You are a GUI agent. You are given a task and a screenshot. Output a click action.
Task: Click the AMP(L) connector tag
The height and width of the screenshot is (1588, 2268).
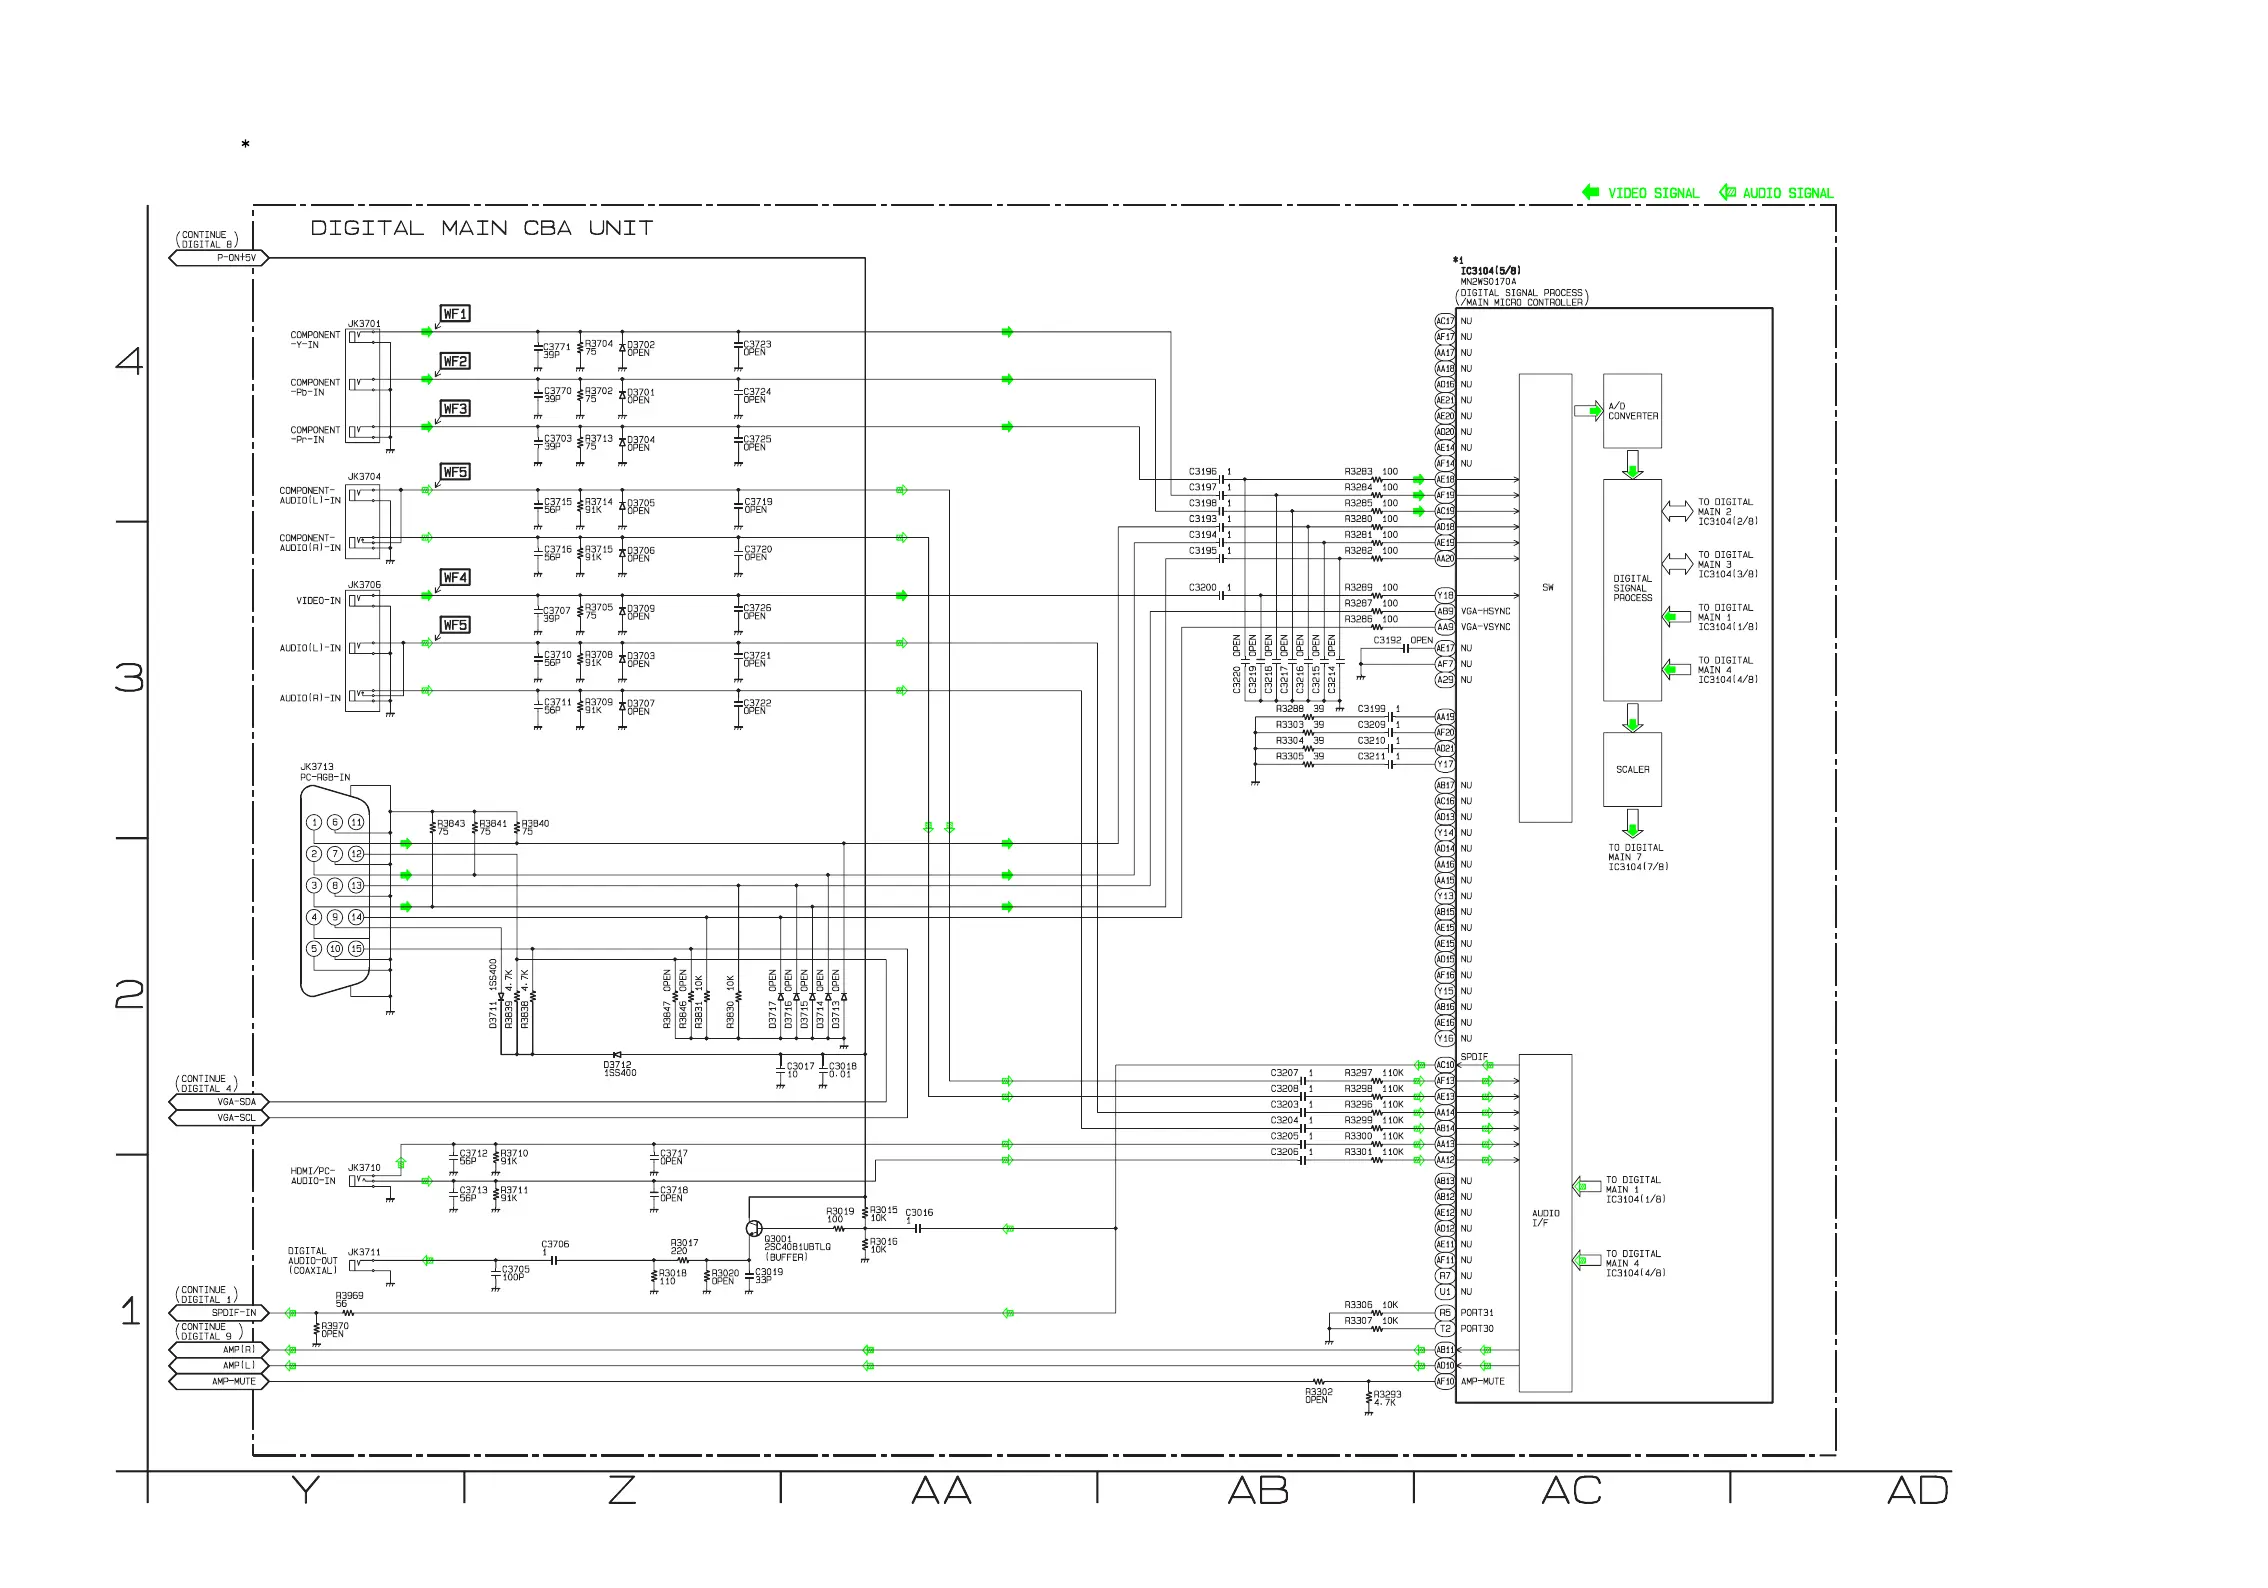pyautogui.click(x=219, y=1366)
